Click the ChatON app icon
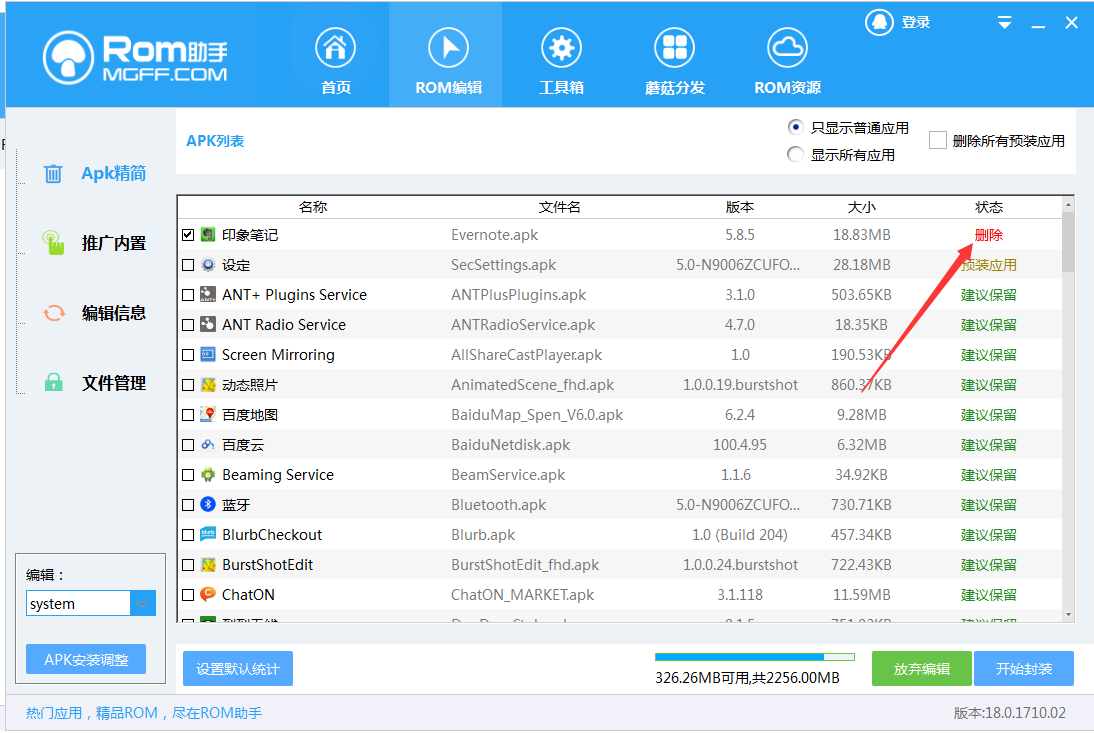Viewport: 1094px width, 733px height. pos(208,594)
